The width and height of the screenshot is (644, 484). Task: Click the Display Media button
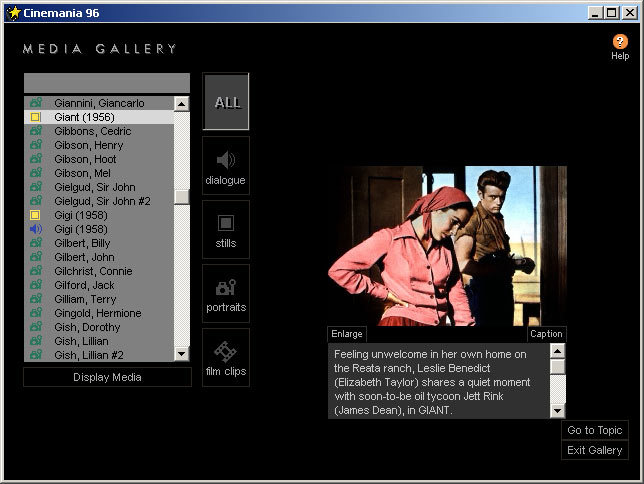[107, 377]
